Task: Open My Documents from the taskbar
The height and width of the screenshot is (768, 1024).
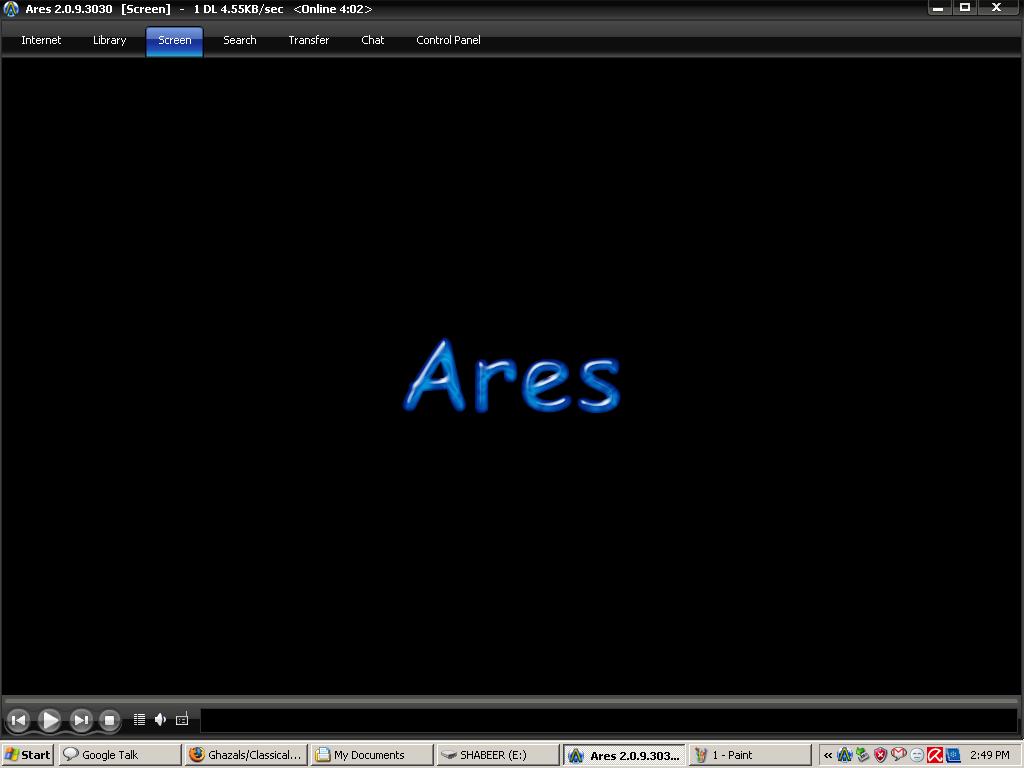Action: pyautogui.click(x=372, y=755)
